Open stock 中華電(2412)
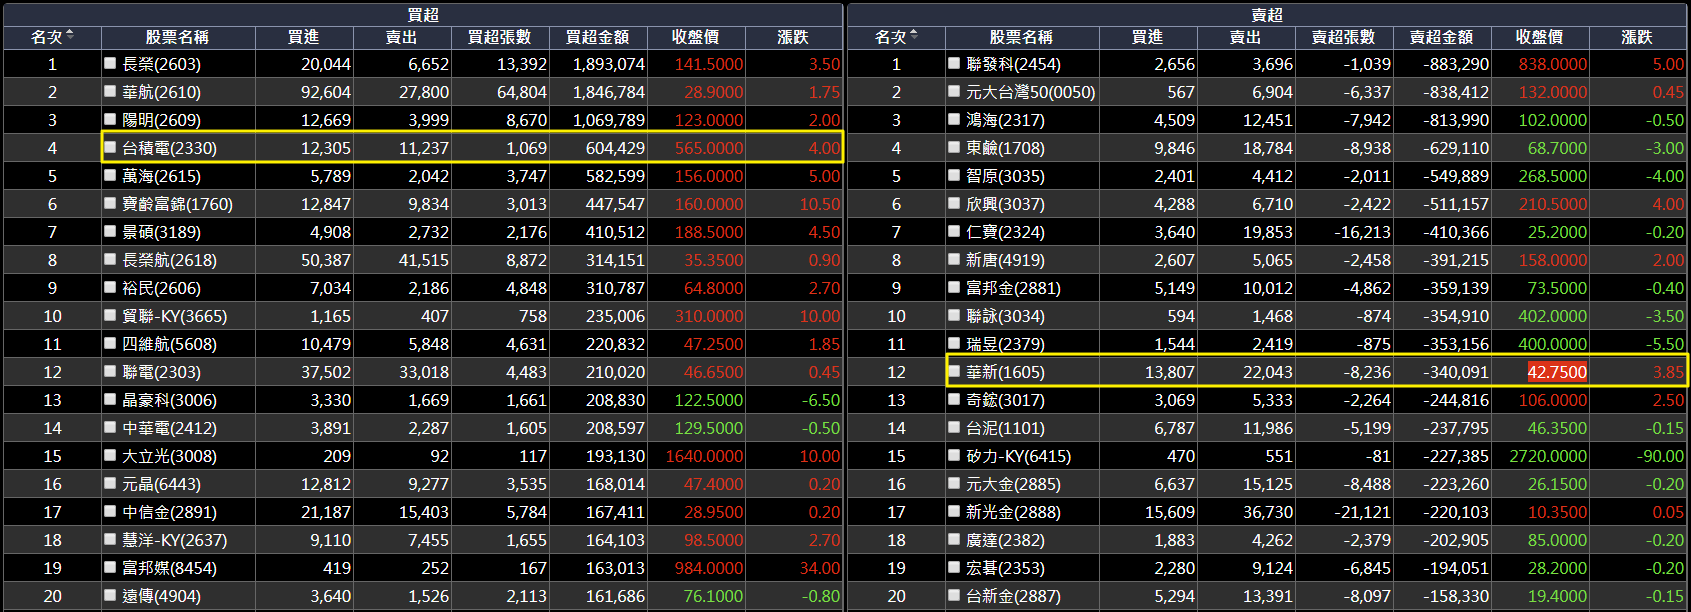Viewport: 1691px width, 612px height. pyautogui.click(x=169, y=428)
